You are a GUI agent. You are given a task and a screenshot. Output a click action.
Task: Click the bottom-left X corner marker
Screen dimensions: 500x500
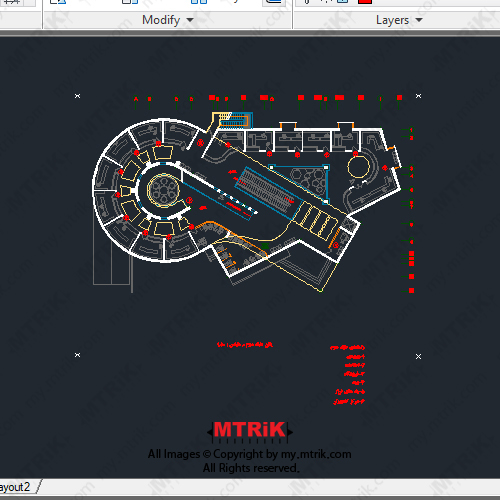[77, 355]
